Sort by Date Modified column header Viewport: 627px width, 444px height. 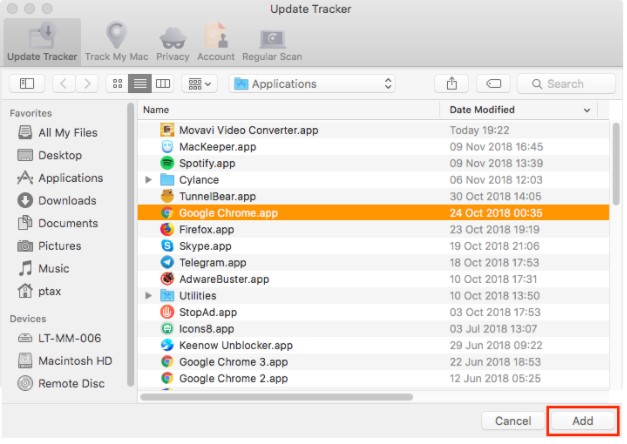click(518, 110)
